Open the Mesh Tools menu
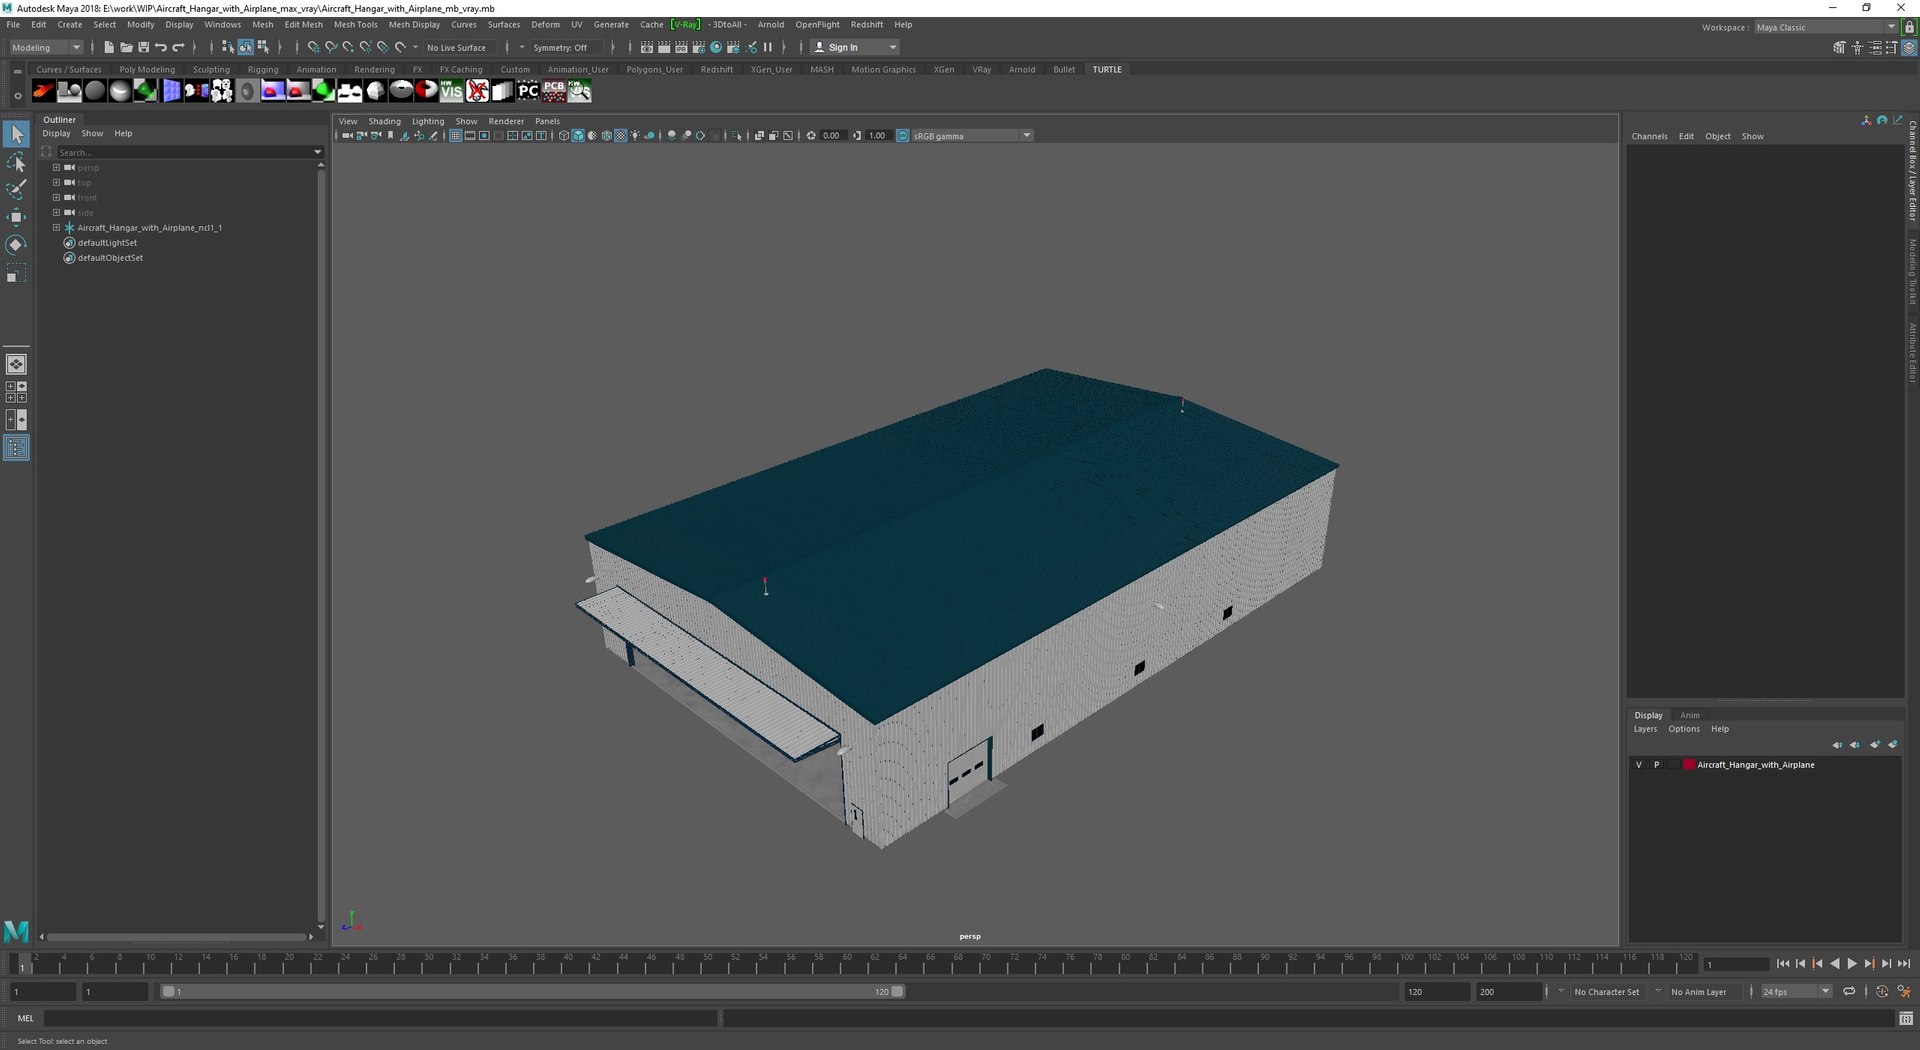The height and width of the screenshot is (1050, 1920). click(x=355, y=25)
